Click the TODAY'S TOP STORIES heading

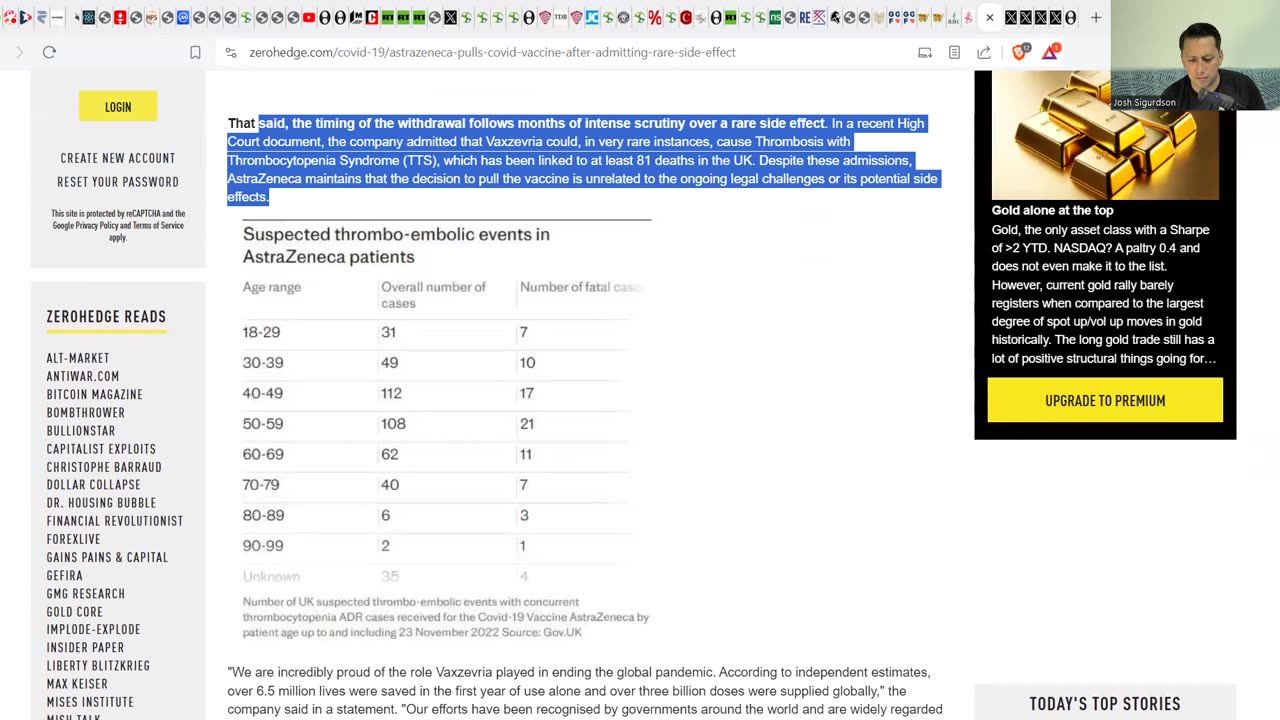click(x=1105, y=704)
